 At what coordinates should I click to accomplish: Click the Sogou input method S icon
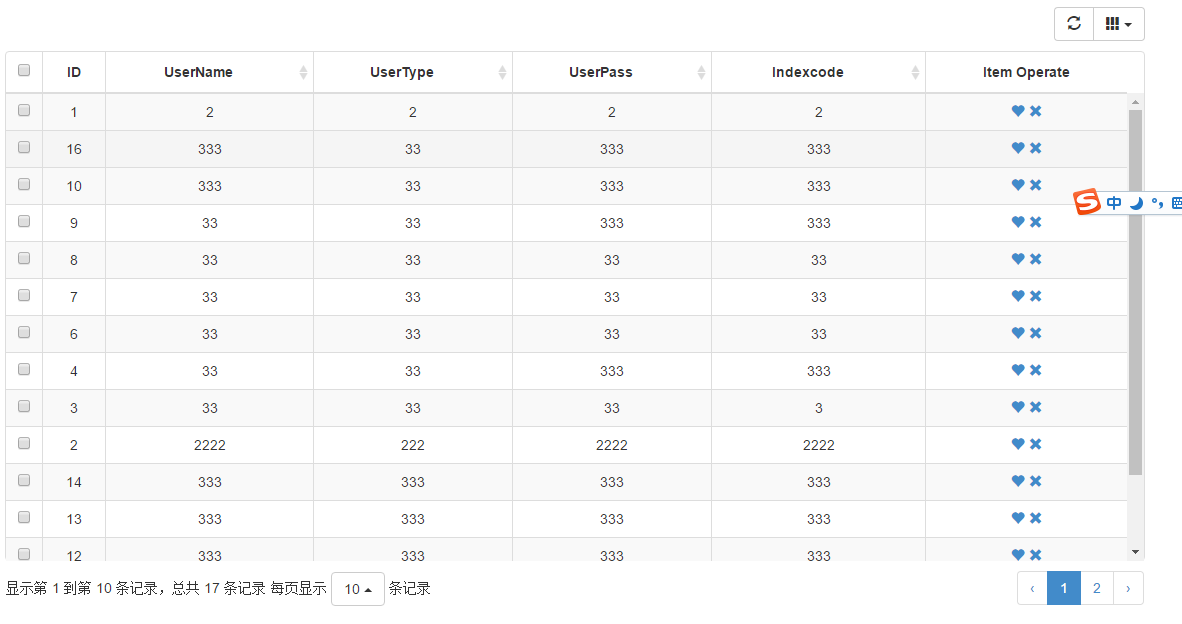click(x=1087, y=202)
